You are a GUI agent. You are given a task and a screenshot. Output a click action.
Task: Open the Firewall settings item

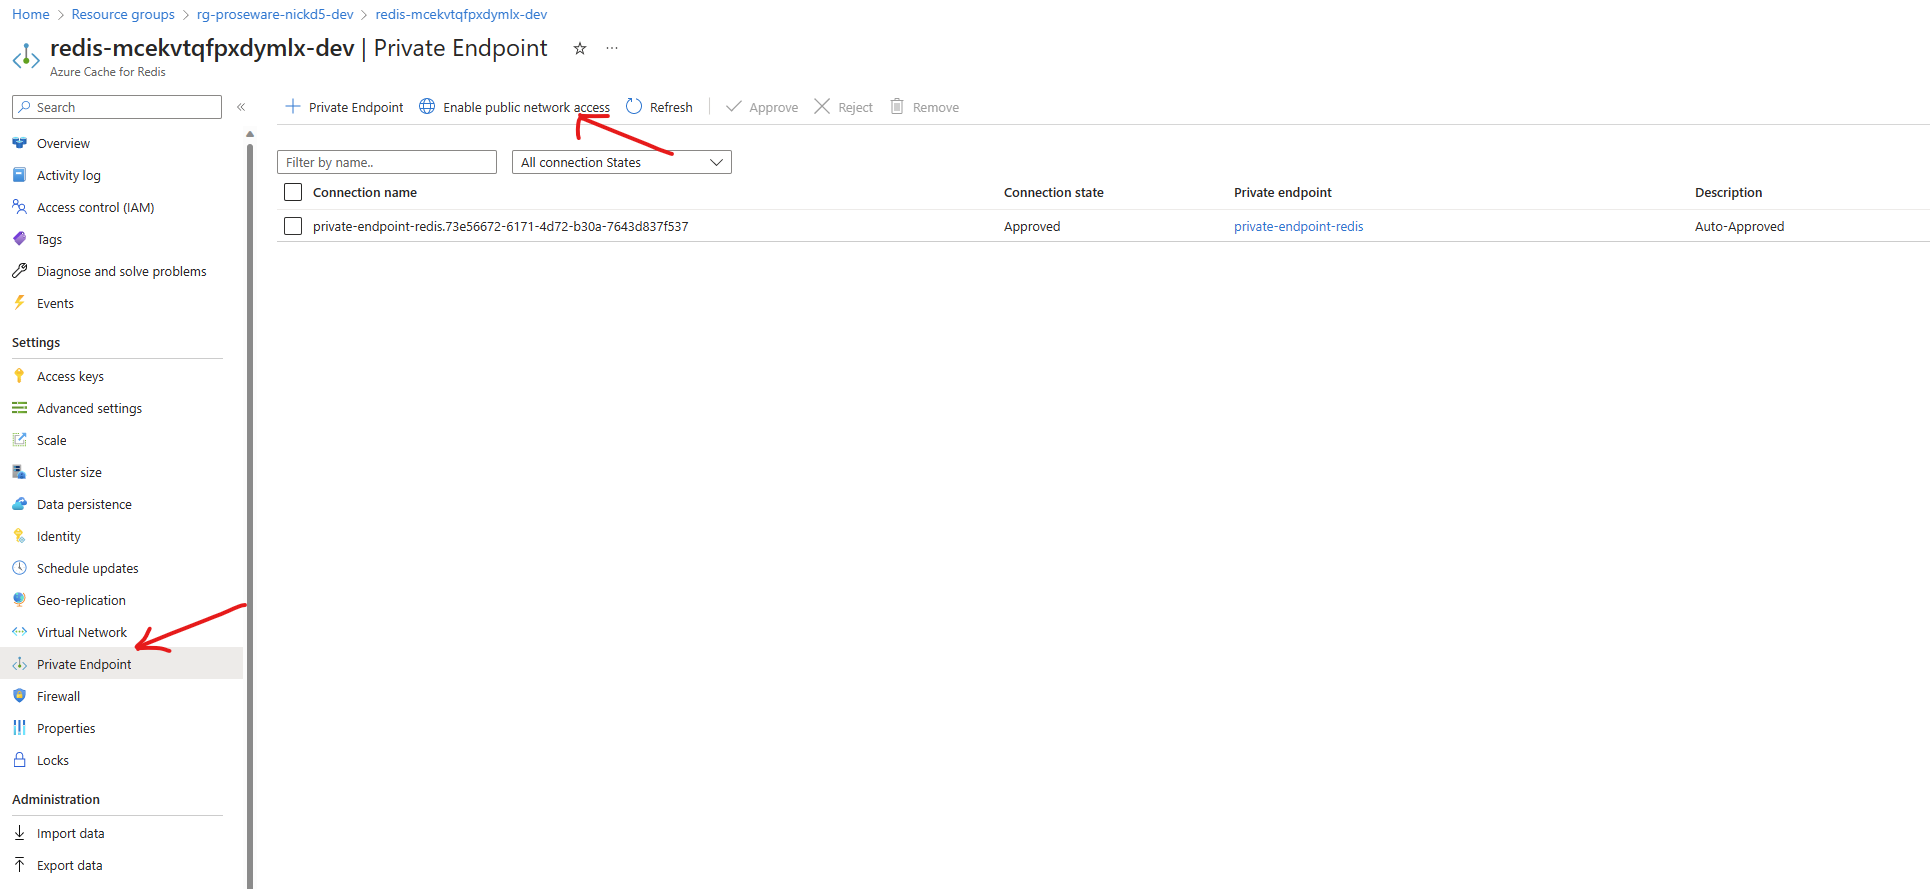(x=59, y=696)
